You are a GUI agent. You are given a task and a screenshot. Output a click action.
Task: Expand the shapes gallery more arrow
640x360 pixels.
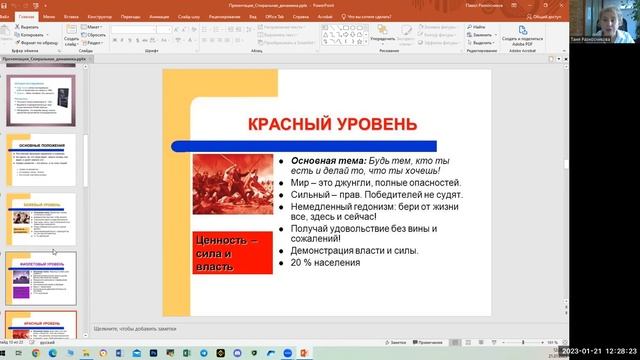(366, 42)
